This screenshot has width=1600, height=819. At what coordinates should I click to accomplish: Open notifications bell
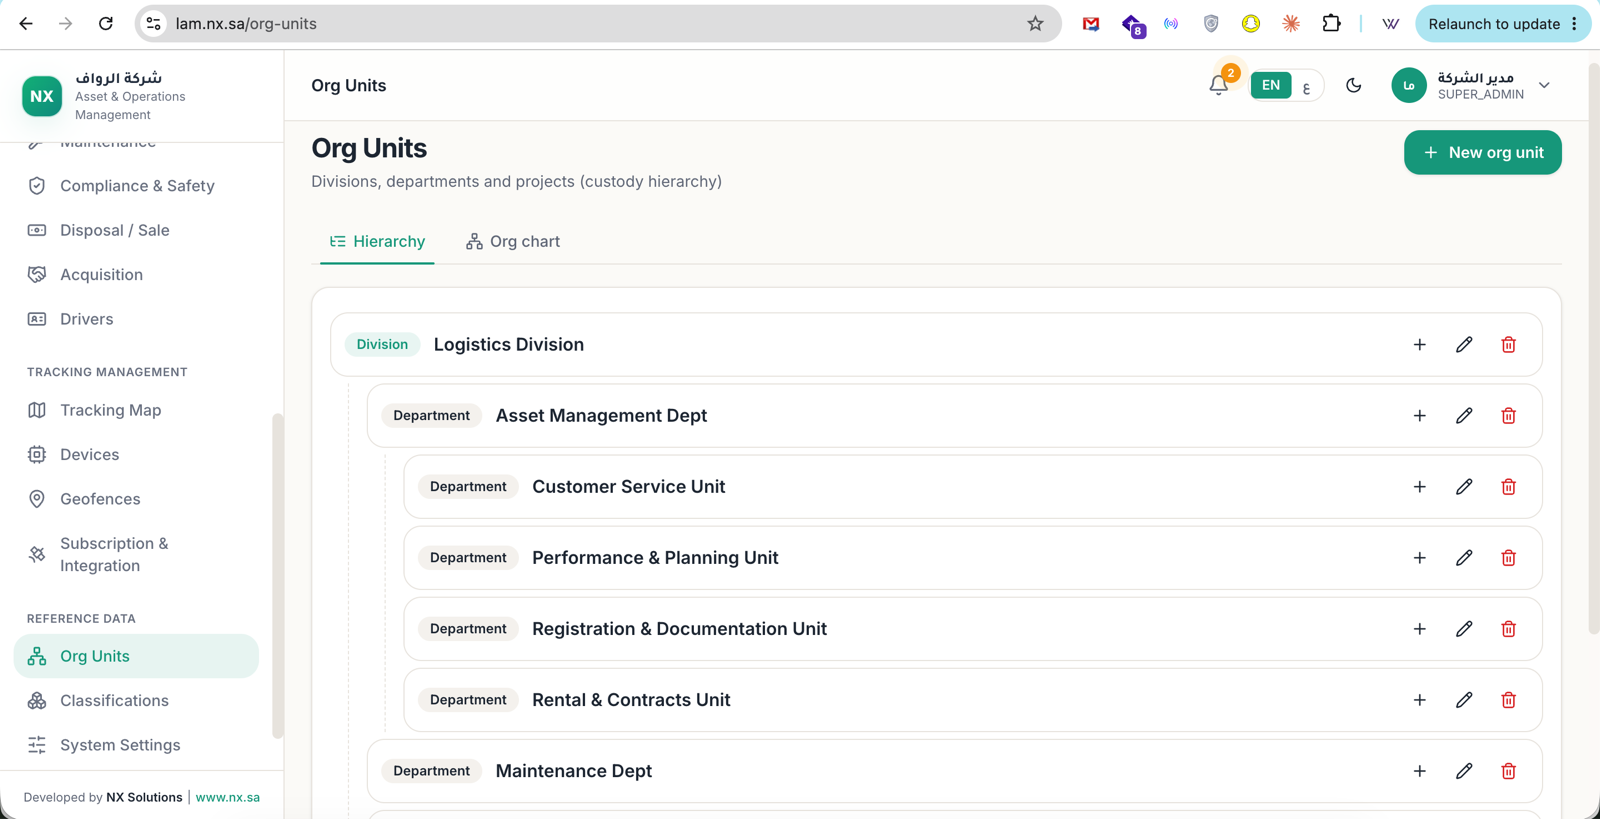1218,86
